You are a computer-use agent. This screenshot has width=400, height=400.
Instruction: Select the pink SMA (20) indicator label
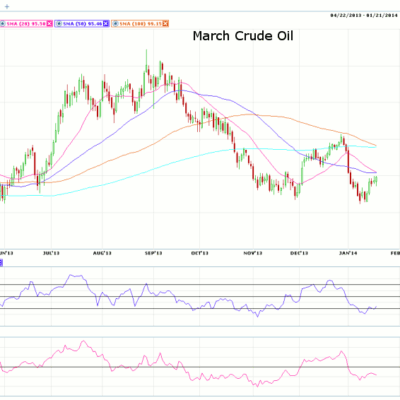click(x=26, y=23)
